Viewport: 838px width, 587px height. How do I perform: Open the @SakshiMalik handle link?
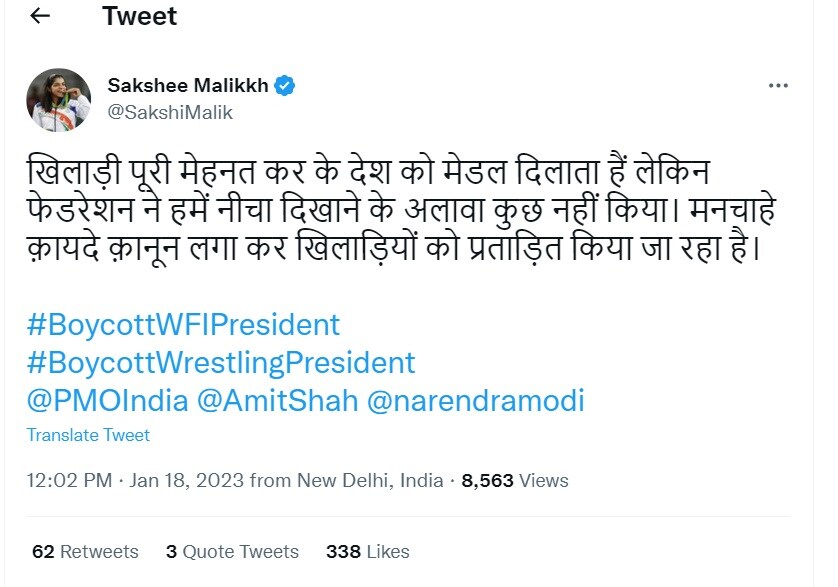coord(170,112)
